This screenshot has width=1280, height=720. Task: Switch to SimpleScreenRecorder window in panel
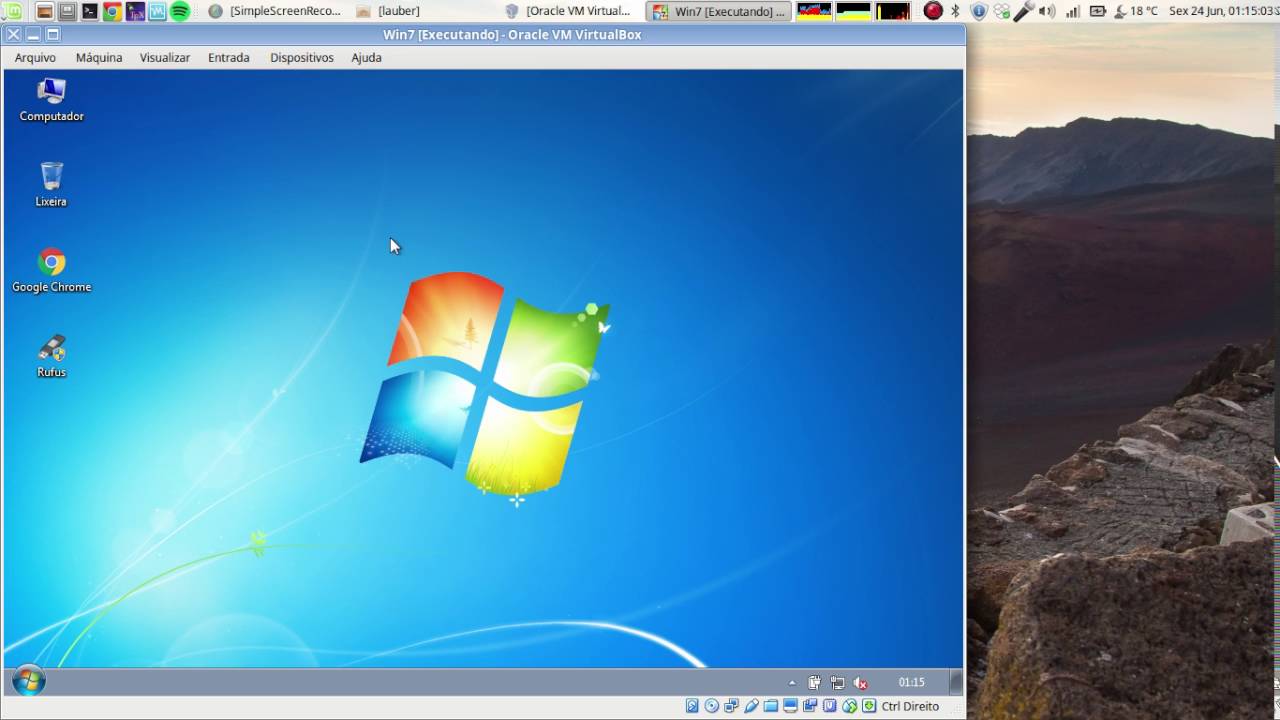pos(275,12)
